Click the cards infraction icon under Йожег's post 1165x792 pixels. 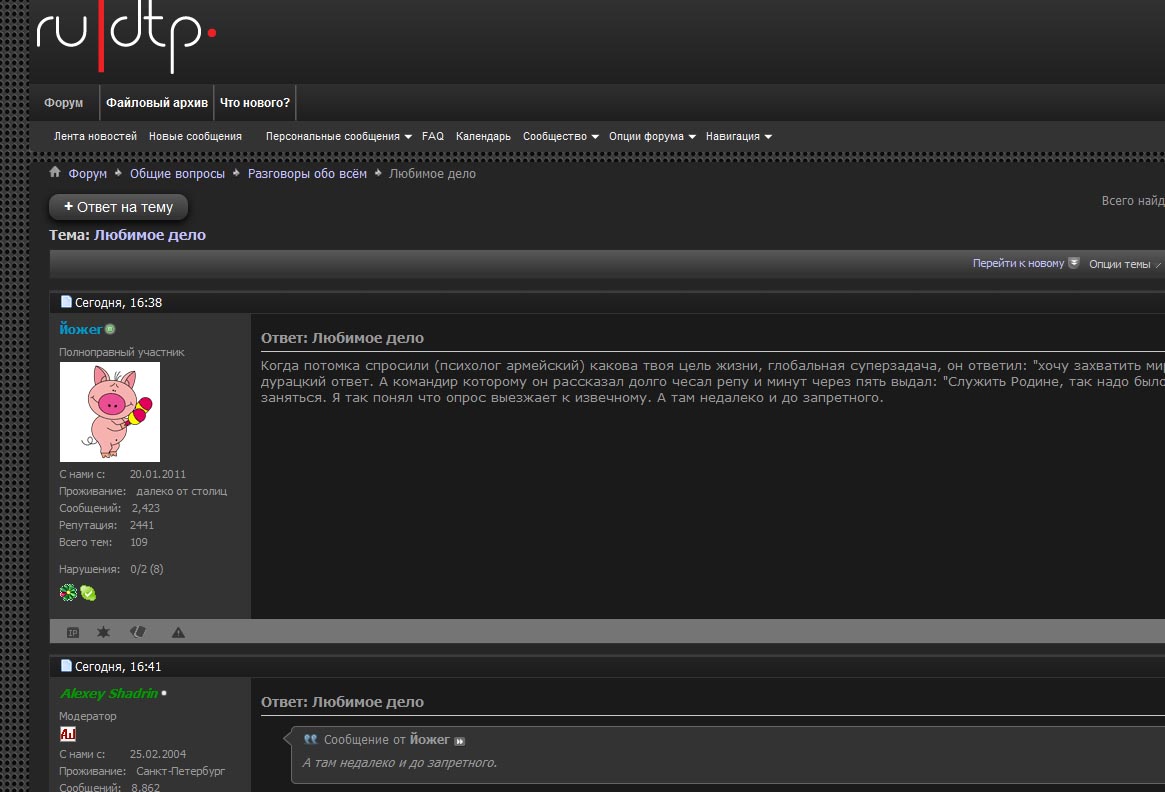pos(138,632)
